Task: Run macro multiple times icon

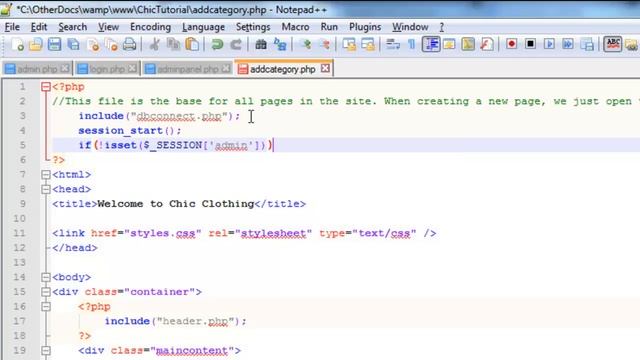Action: [568, 44]
